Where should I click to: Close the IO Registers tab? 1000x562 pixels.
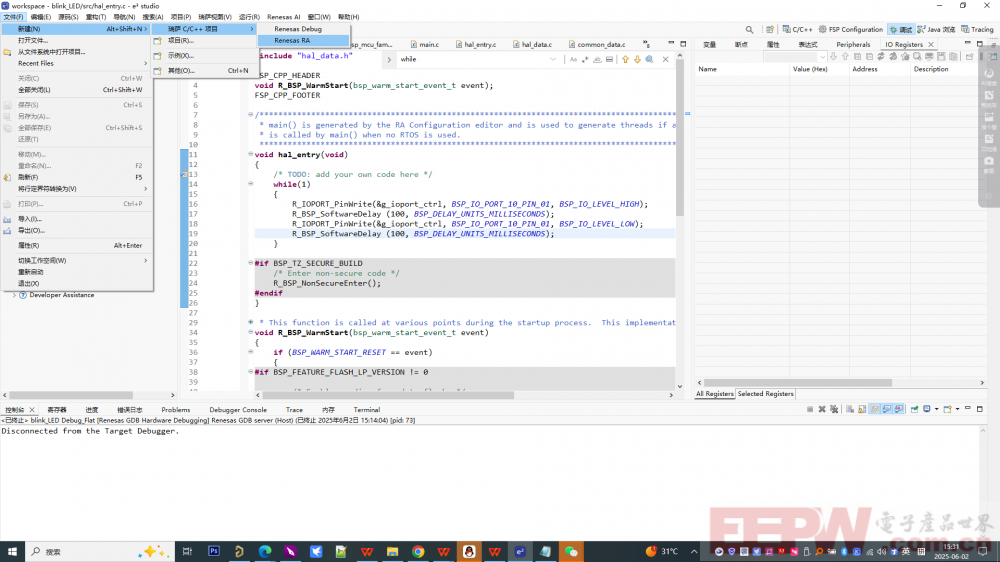tap(931, 45)
